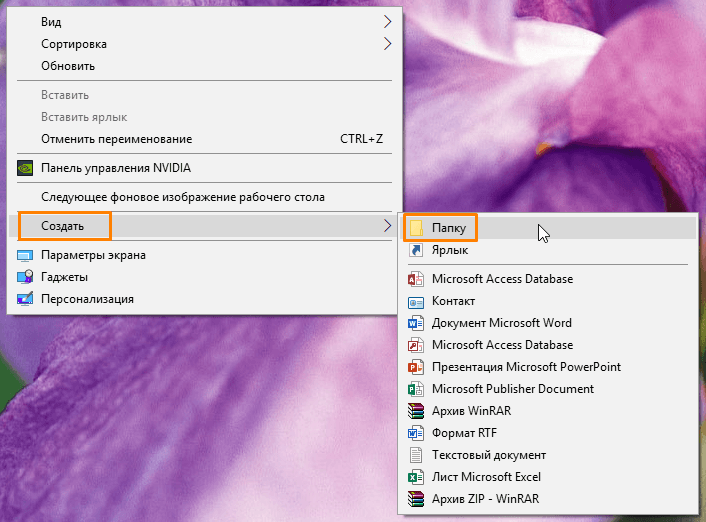This screenshot has width=706, height=522.
Task: Select Отменить переименование in the menu
Action: pos(204,139)
